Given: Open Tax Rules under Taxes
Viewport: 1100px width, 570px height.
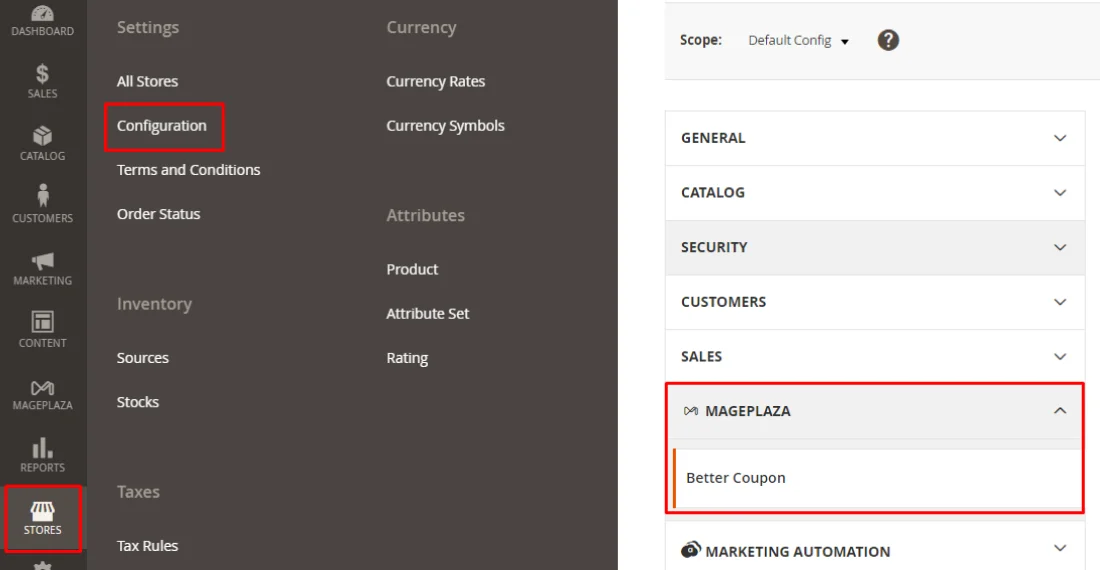Looking at the screenshot, I should pyautogui.click(x=147, y=545).
